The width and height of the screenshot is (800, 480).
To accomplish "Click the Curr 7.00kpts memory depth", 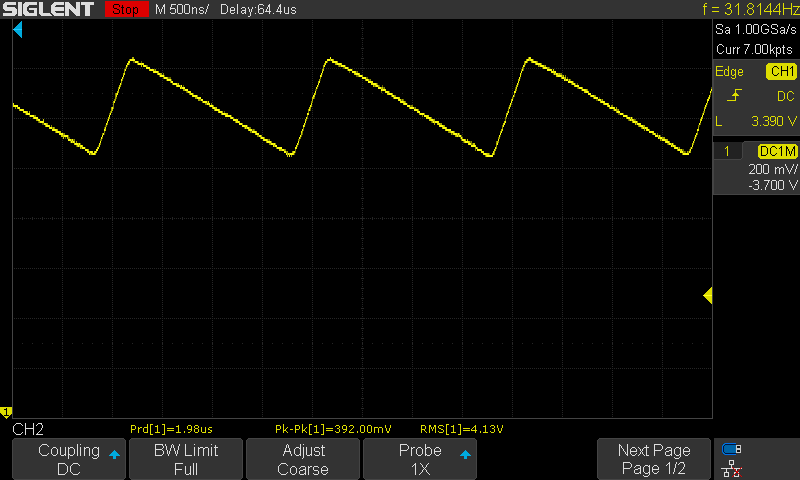I will pyautogui.click(x=754, y=49).
